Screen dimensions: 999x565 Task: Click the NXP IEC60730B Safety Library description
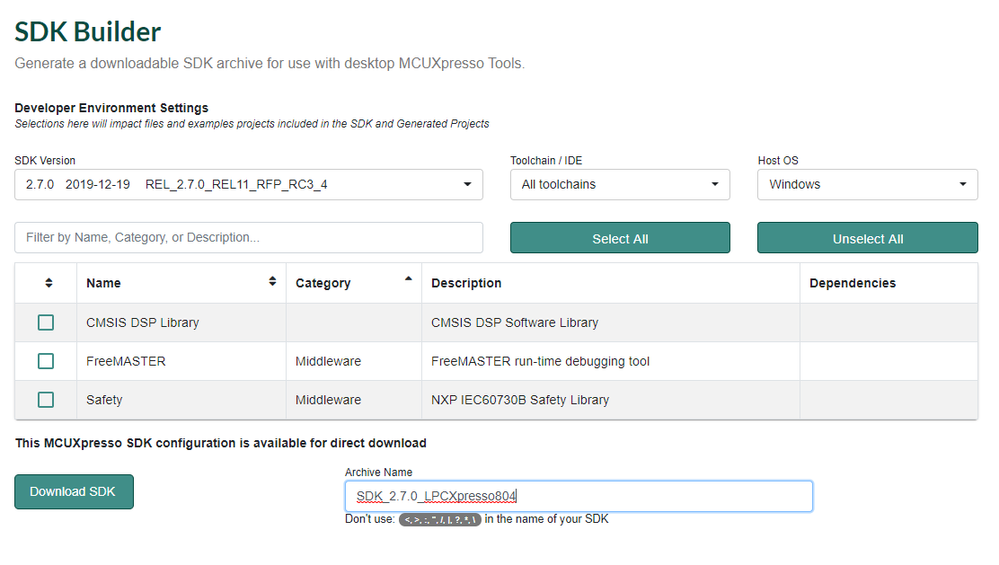[520, 400]
